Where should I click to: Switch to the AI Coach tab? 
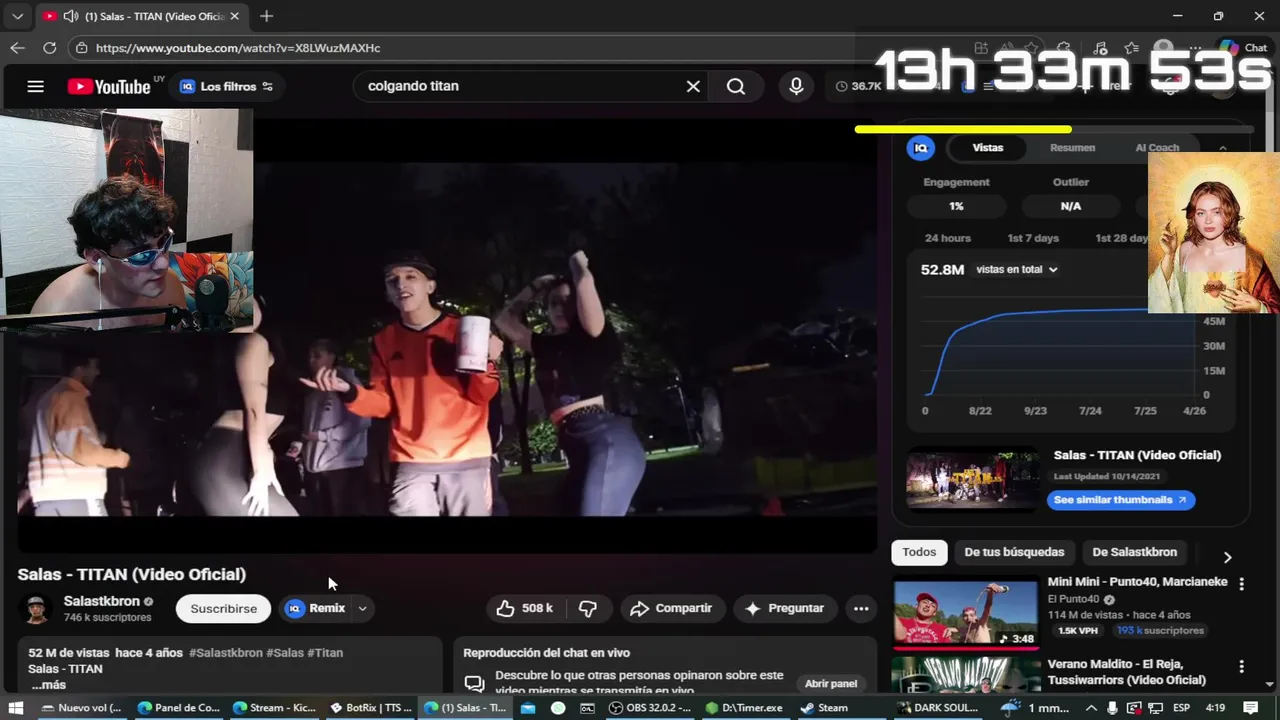1157,148
